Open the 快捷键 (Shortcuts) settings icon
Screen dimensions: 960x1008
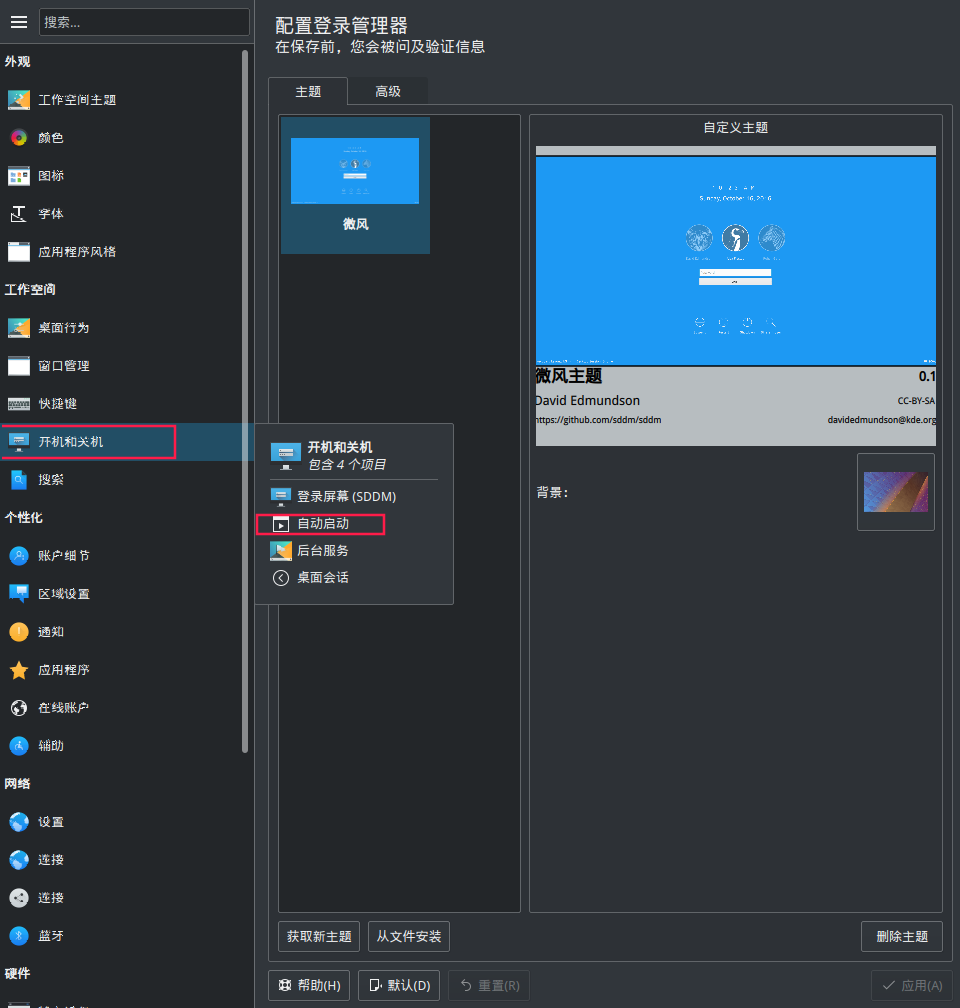click(18, 403)
